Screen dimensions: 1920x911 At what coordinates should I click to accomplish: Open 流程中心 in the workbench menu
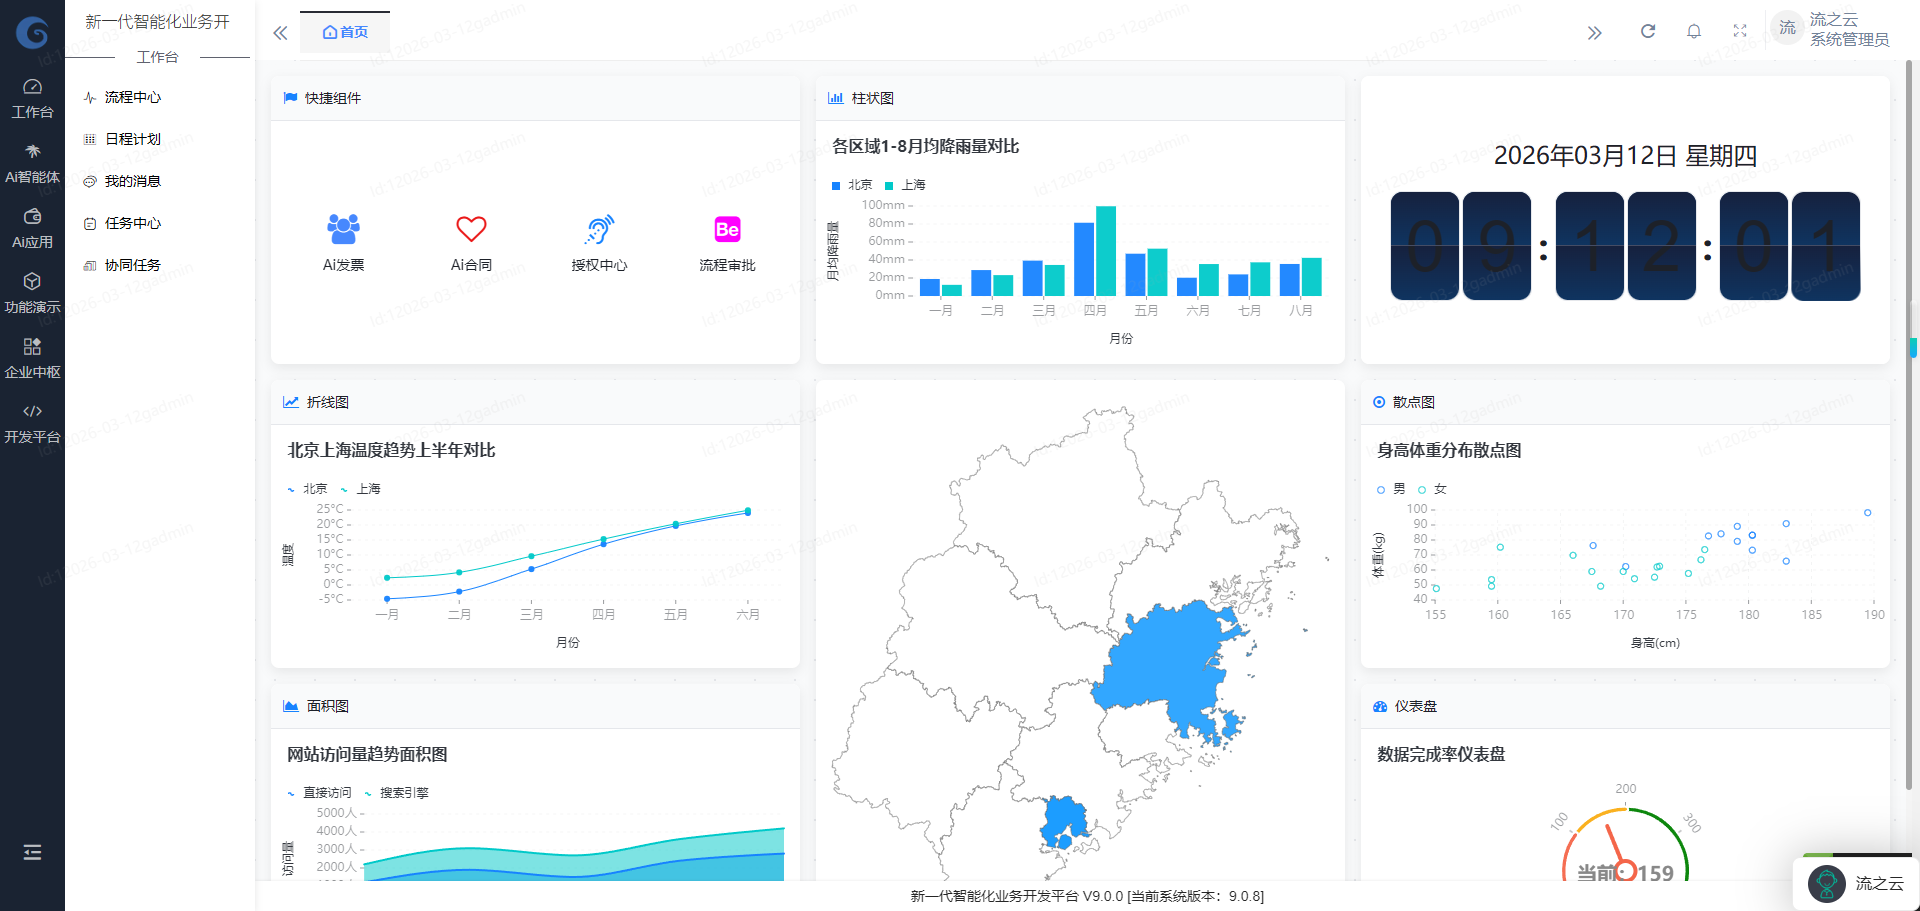click(133, 97)
